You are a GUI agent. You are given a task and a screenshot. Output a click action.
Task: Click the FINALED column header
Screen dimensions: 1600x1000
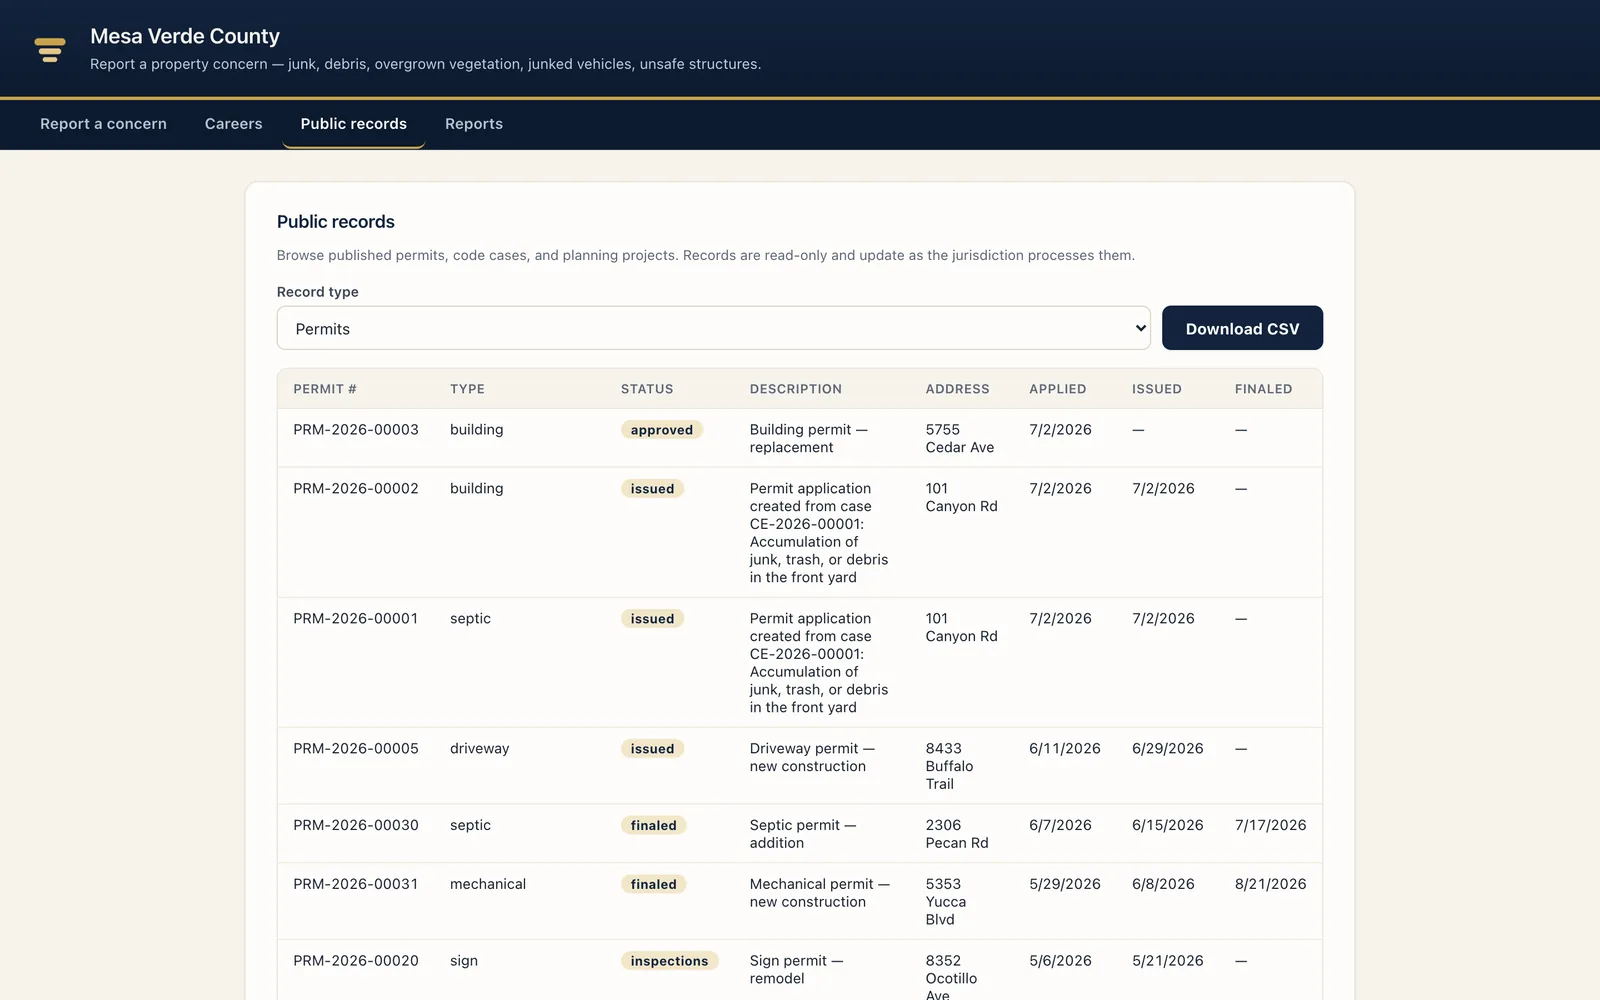pos(1263,389)
